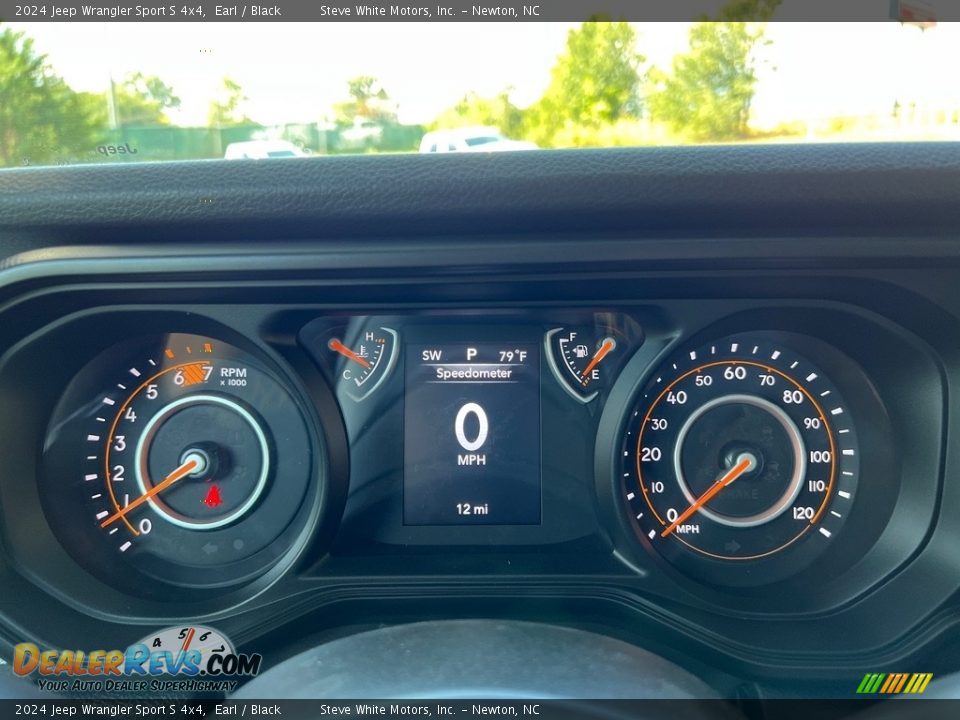Image resolution: width=960 pixels, height=720 pixels.
Task: Click the 'MPH' label under speedometer zero
Action: coord(688,529)
